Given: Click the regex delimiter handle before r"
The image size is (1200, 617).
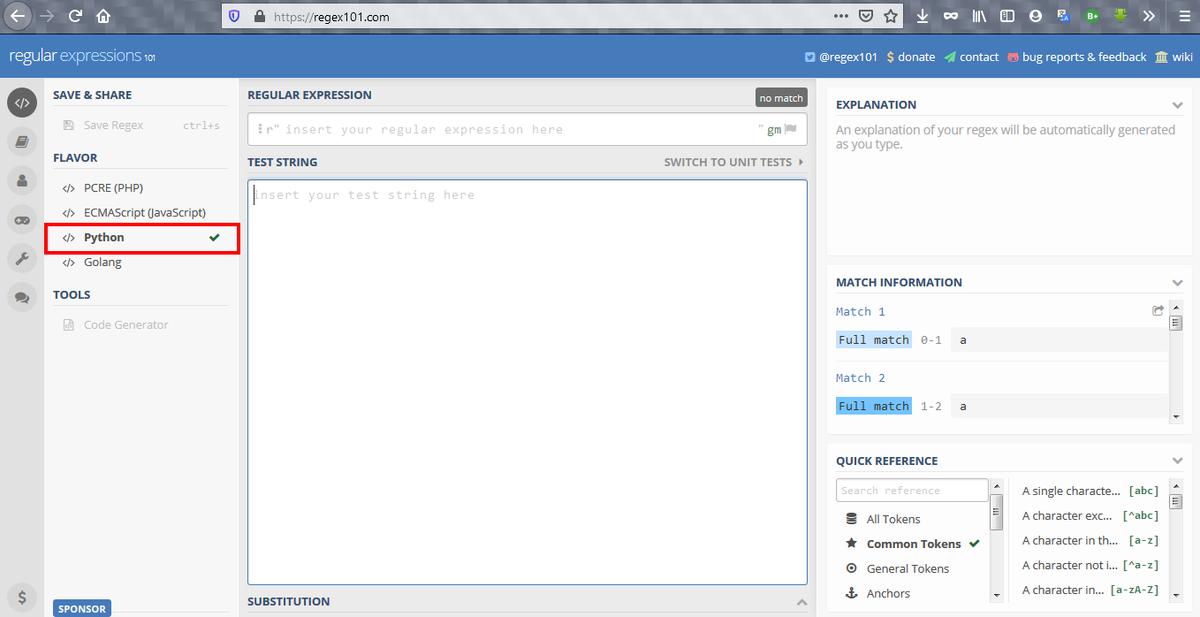Looking at the screenshot, I should [259, 129].
